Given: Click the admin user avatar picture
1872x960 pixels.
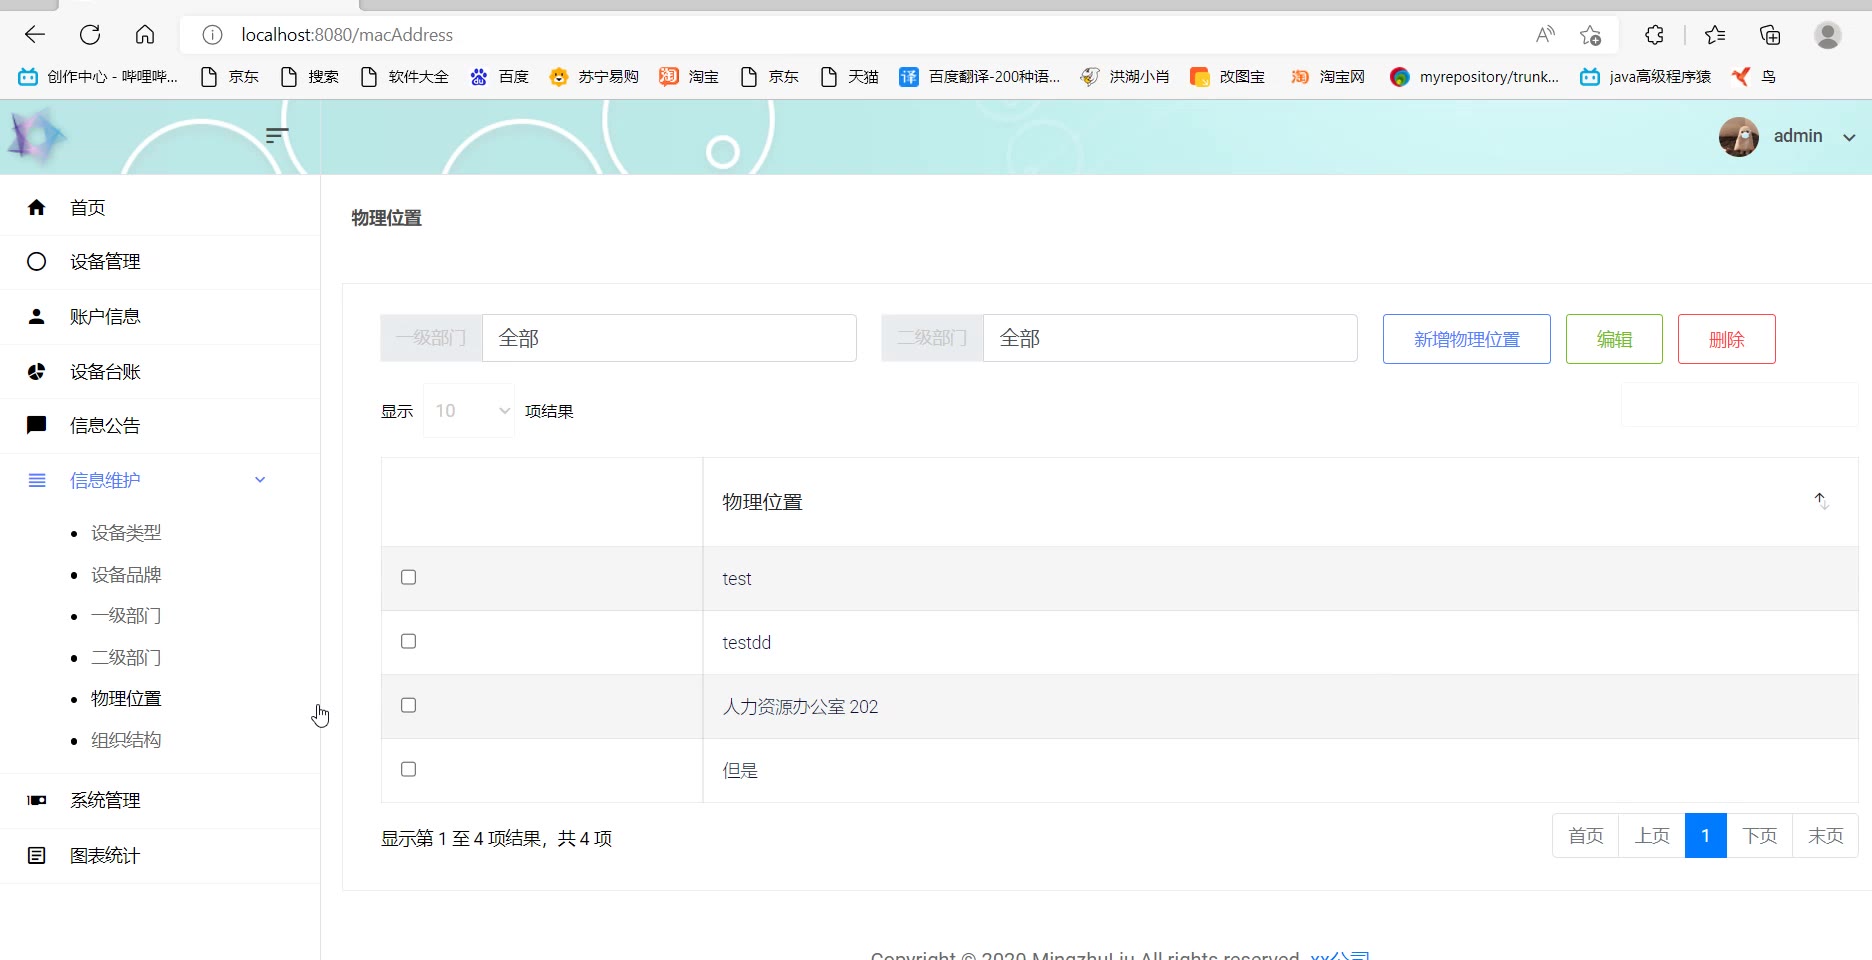Looking at the screenshot, I should tap(1739, 137).
